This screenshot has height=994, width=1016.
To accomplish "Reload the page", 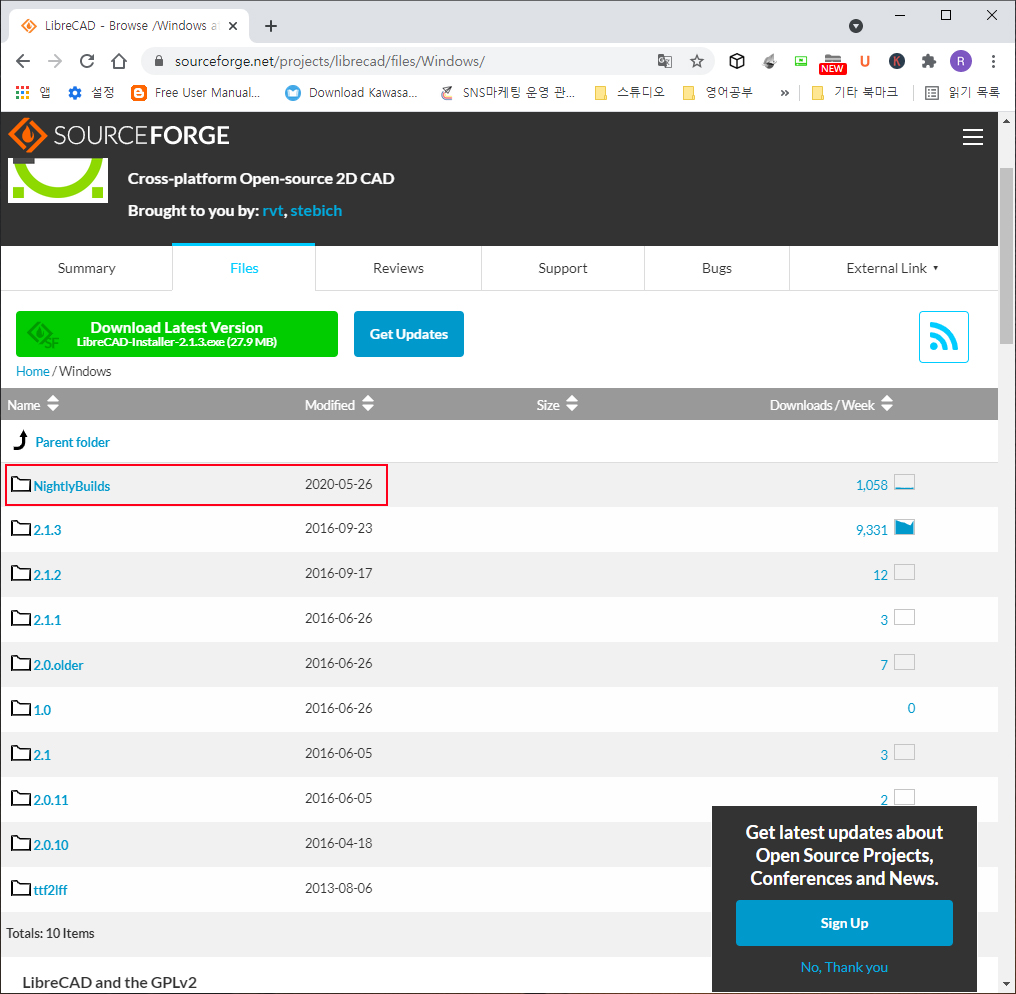I will 87,61.
